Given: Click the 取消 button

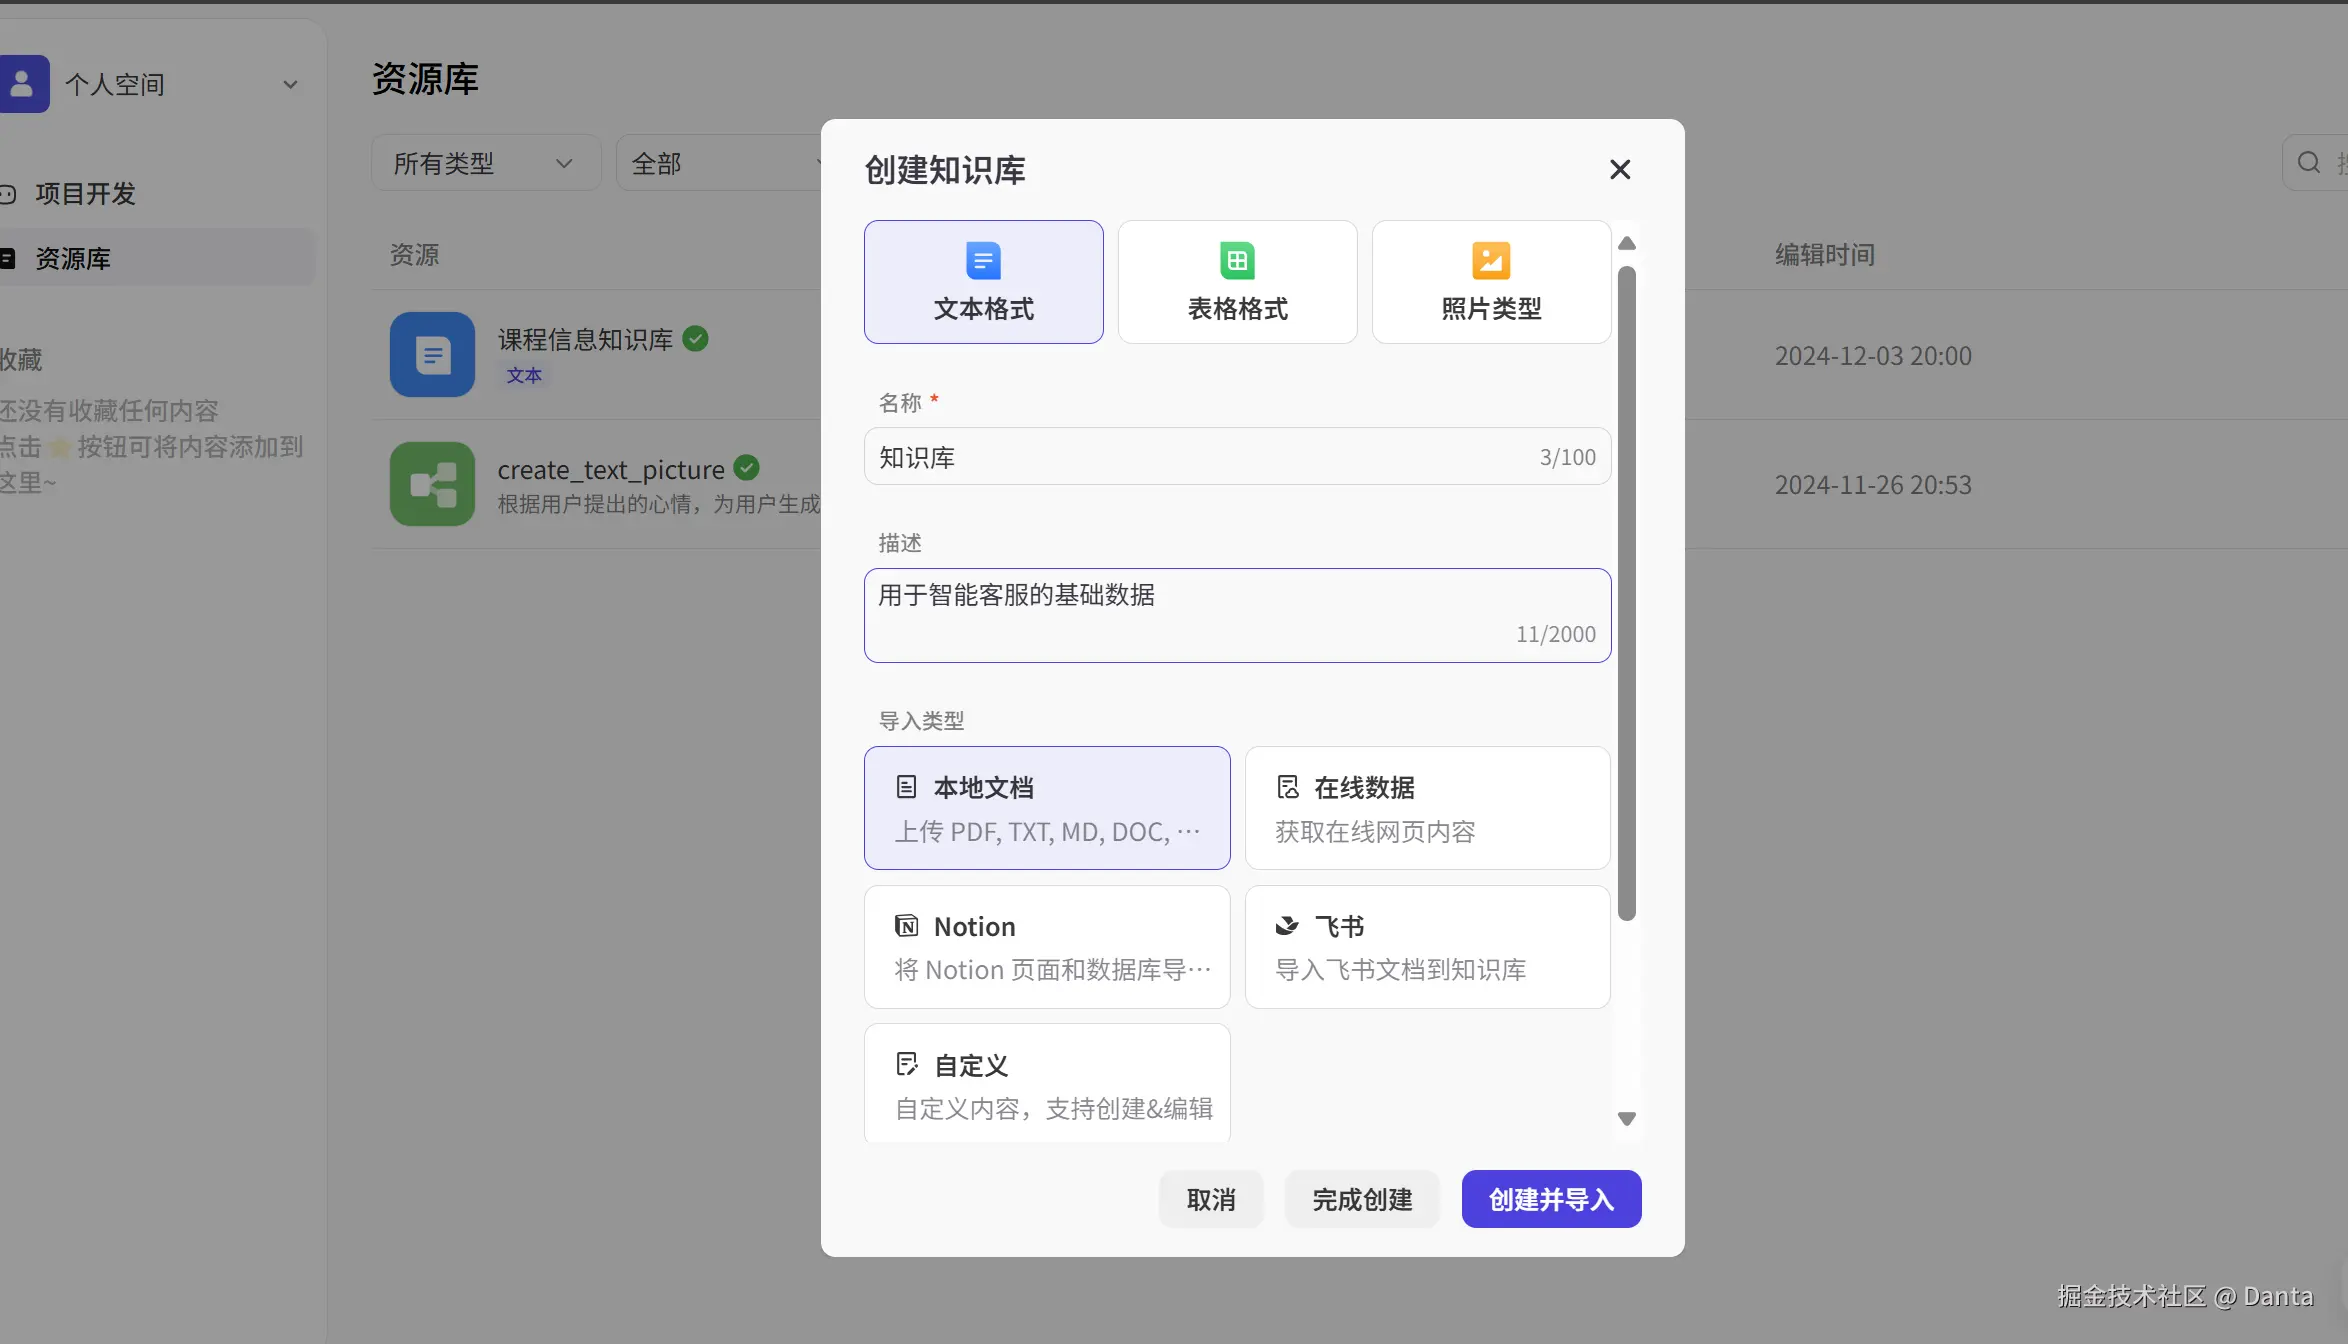Looking at the screenshot, I should [1210, 1199].
